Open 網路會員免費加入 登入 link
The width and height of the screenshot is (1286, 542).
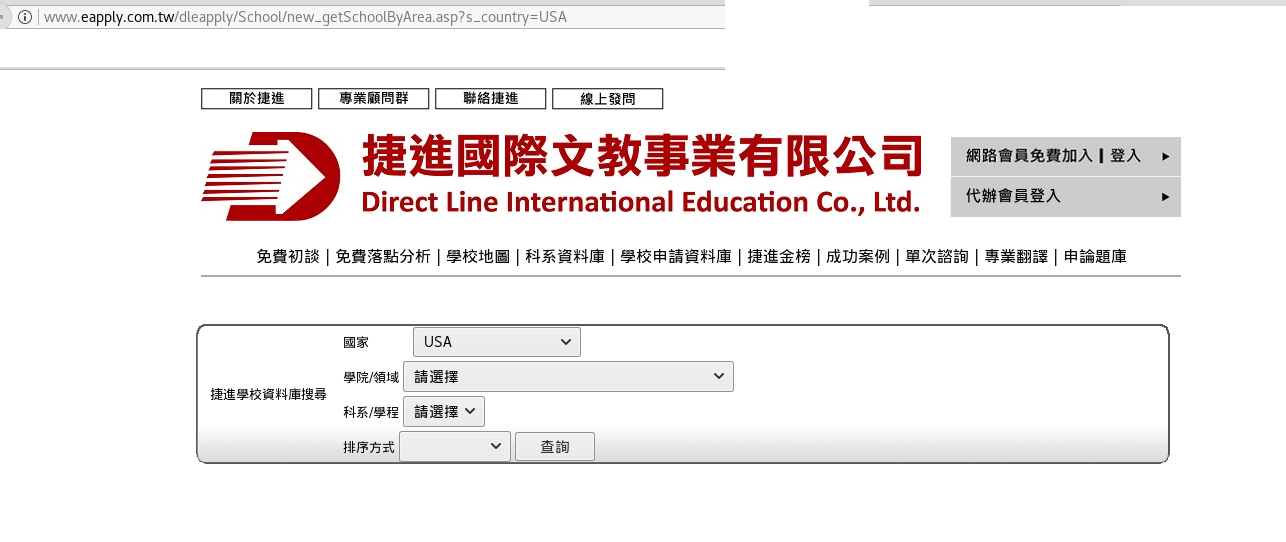[x=1053, y=156]
